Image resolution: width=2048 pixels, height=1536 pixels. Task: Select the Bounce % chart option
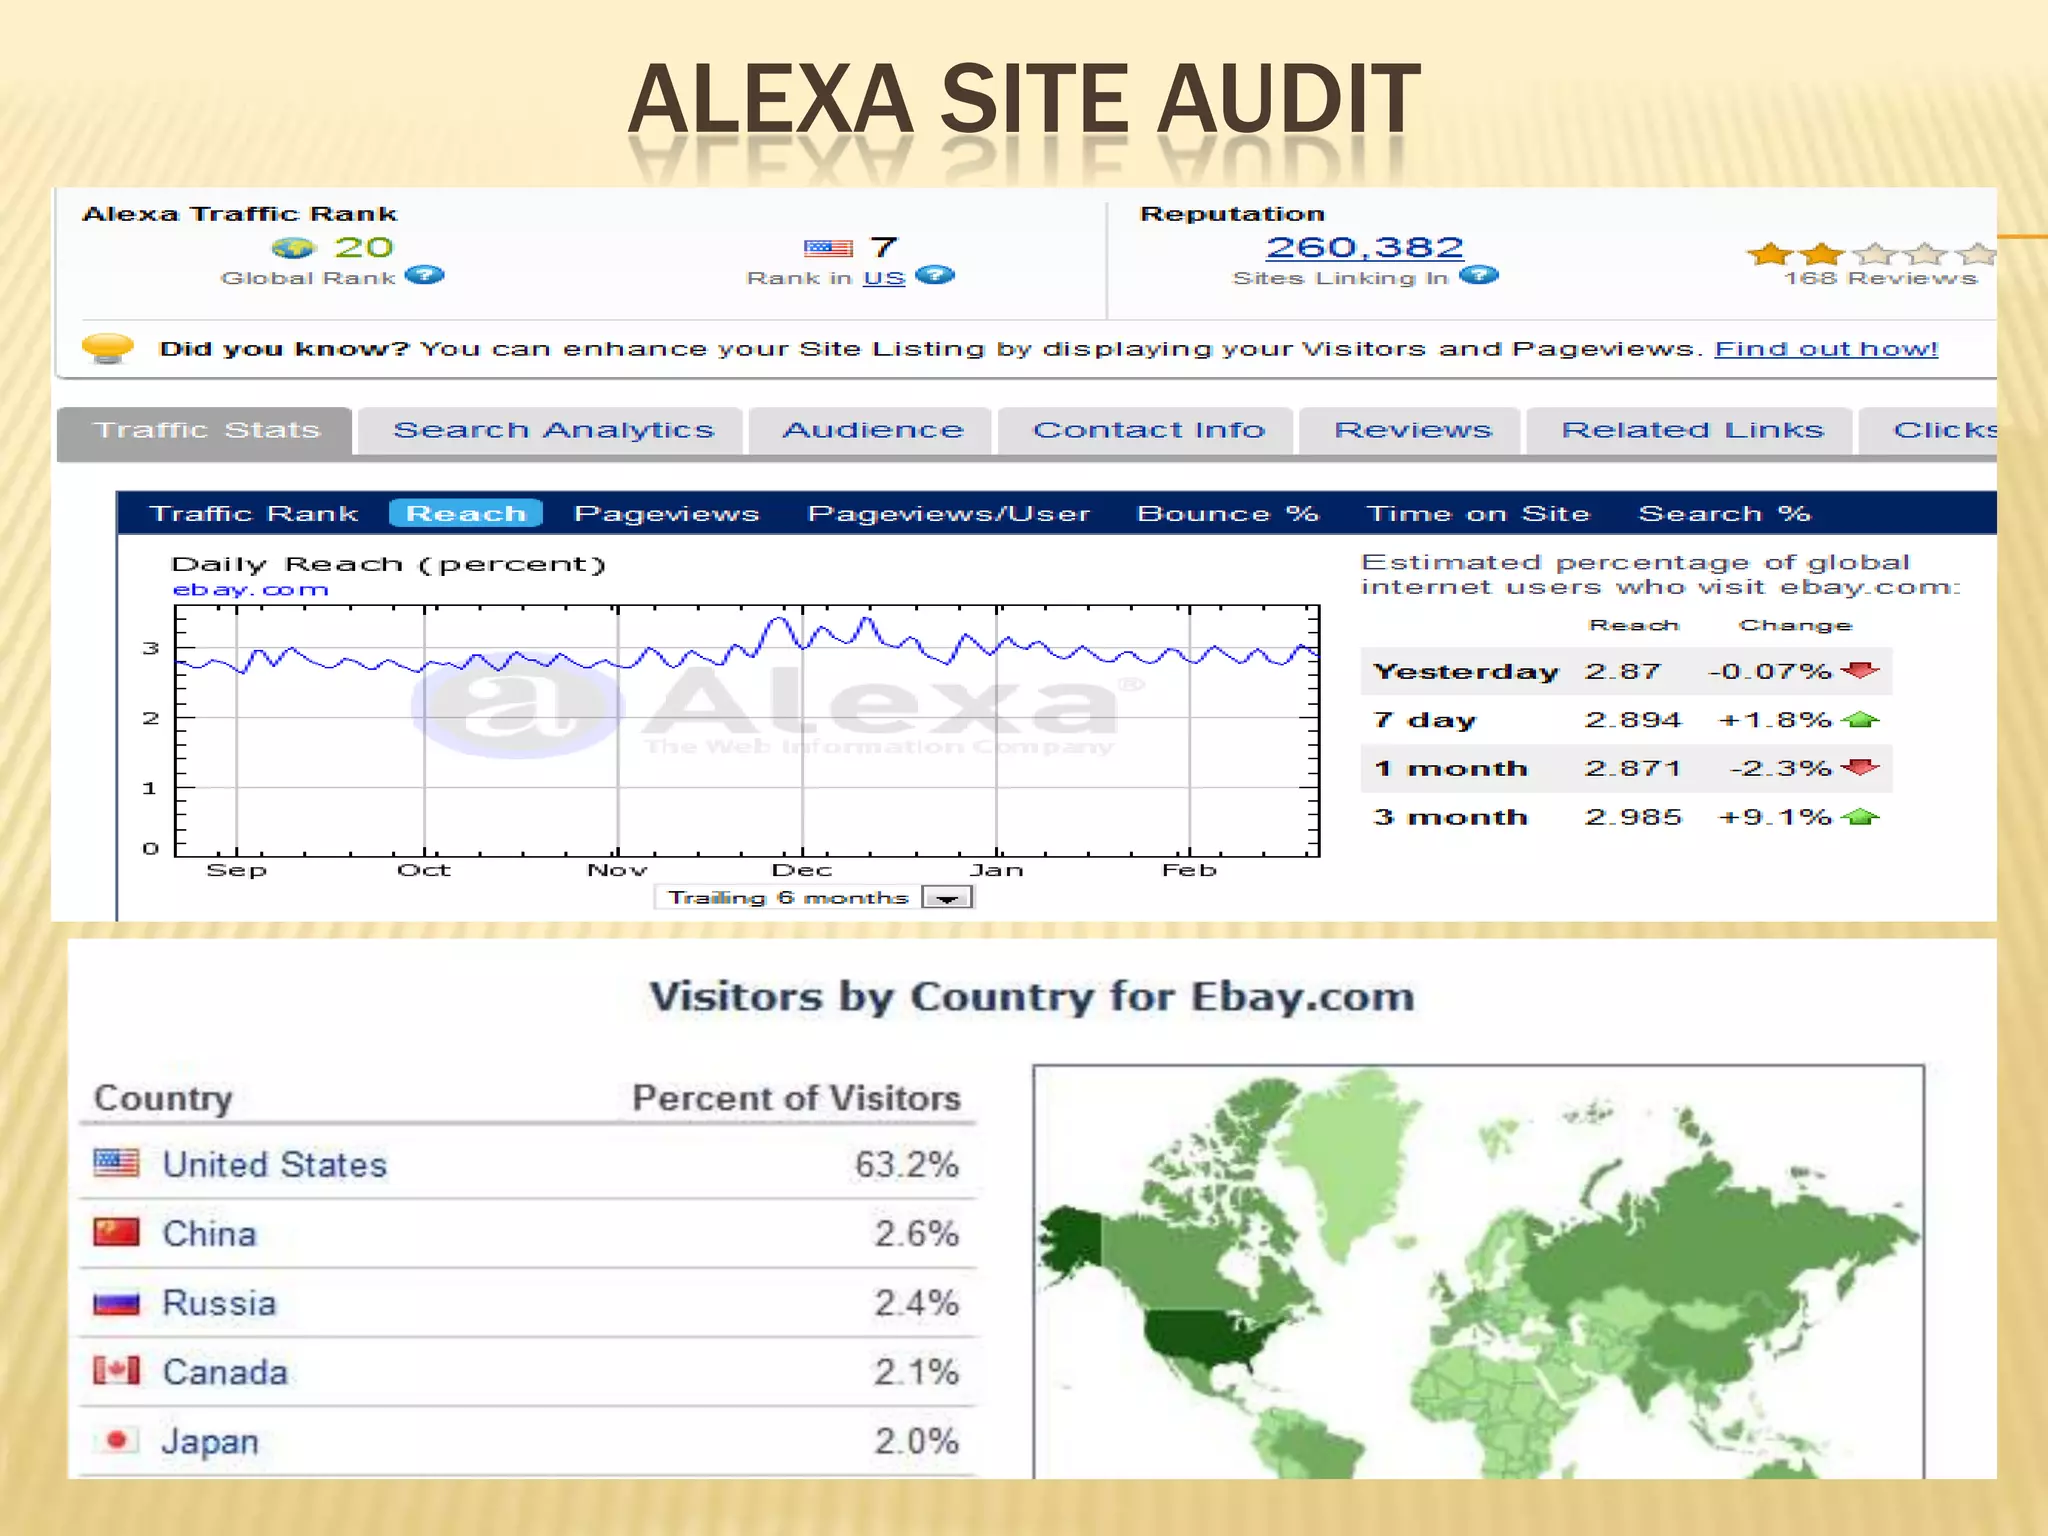1228,514
